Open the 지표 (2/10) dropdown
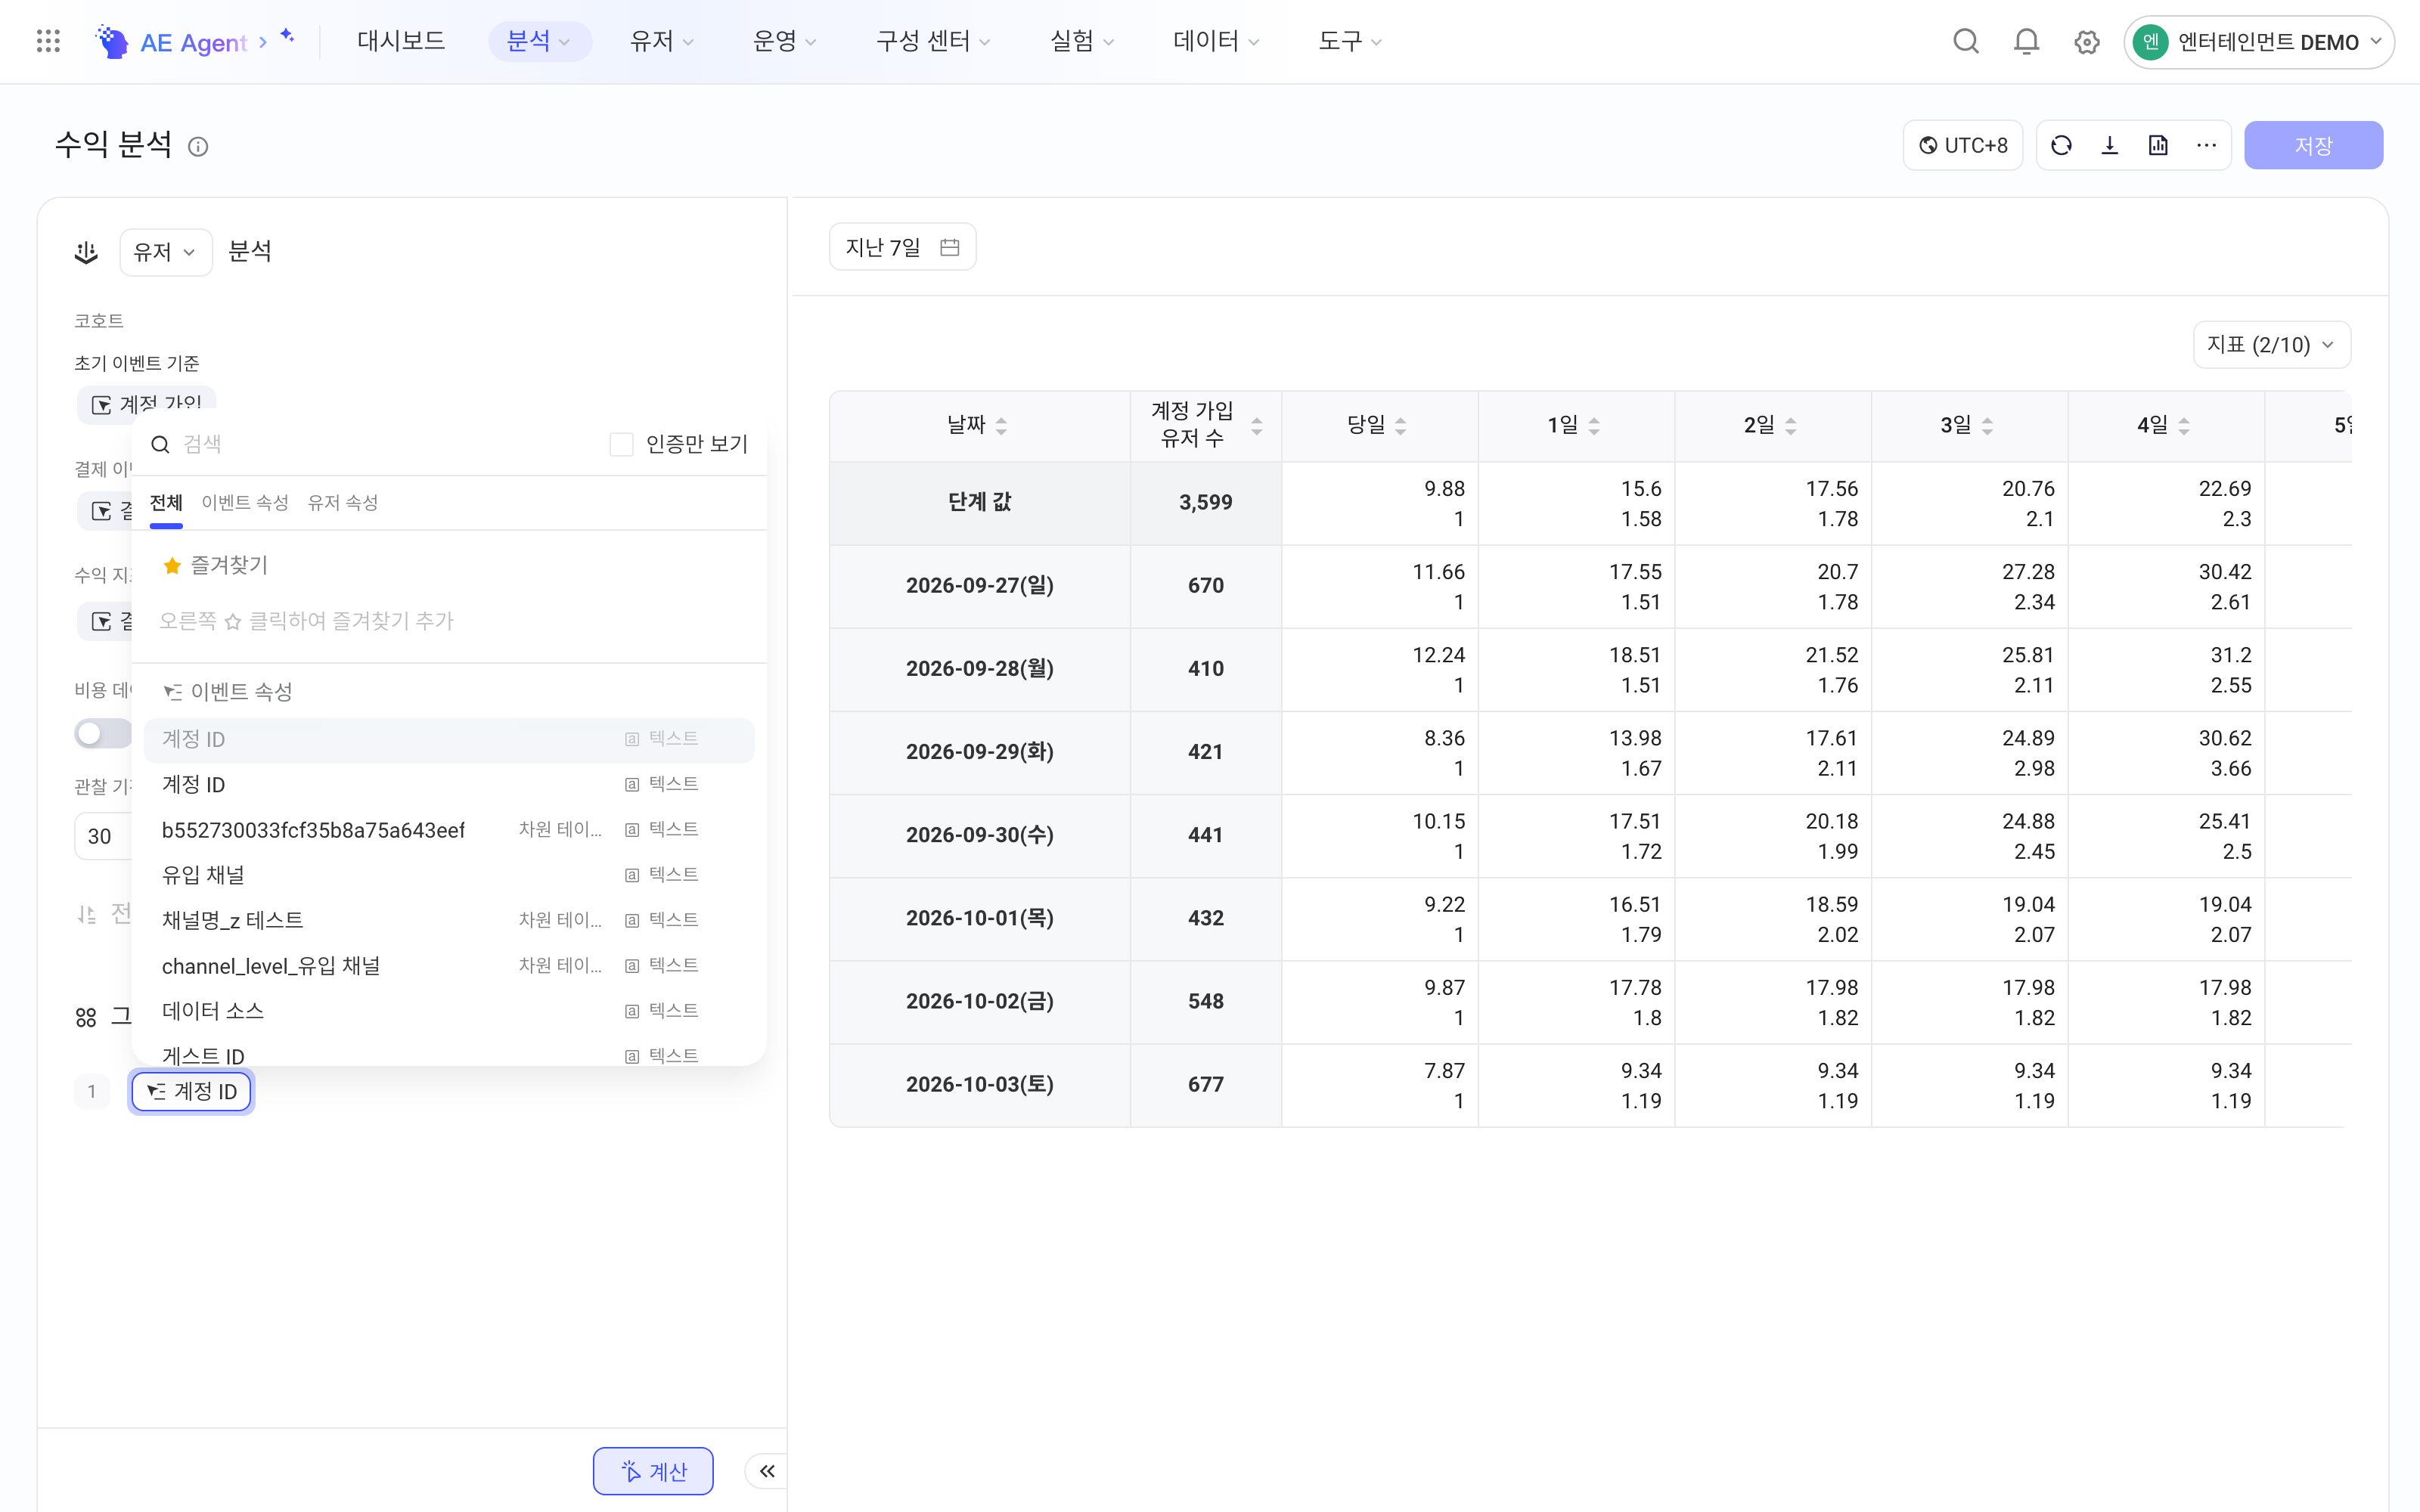The height and width of the screenshot is (1512, 2420). [x=2271, y=345]
